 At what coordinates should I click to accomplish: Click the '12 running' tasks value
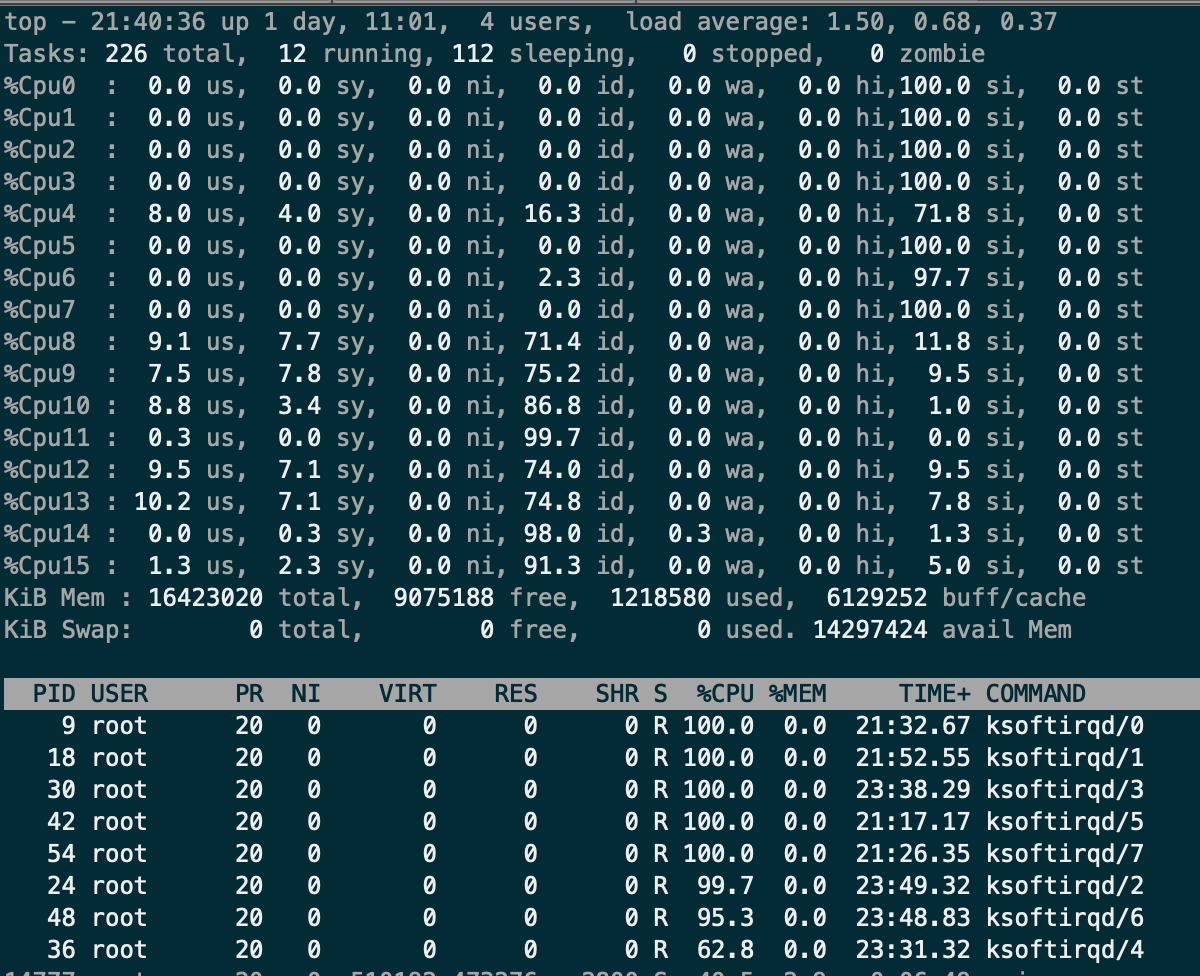coord(350,54)
